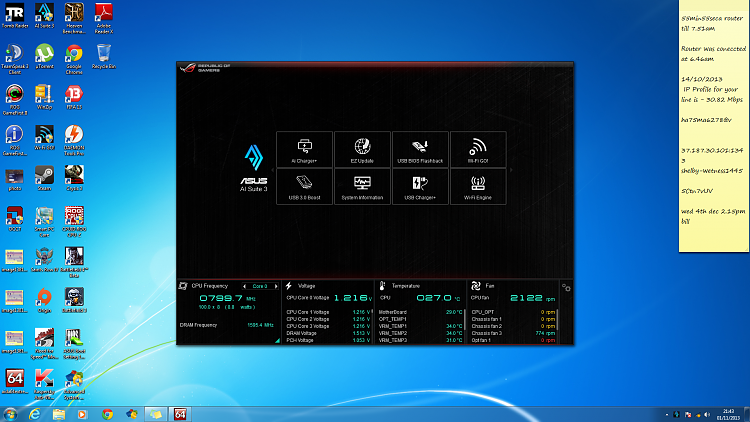The height and width of the screenshot is (422, 750).
Task: Open the System Information tile
Action: [362, 186]
